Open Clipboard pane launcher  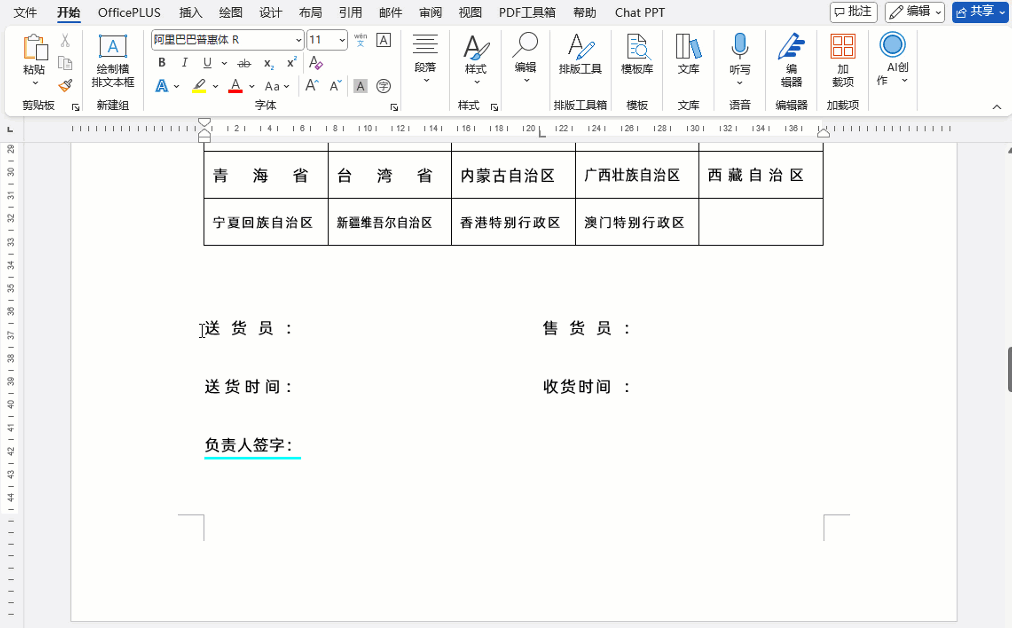(x=76, y=107)
